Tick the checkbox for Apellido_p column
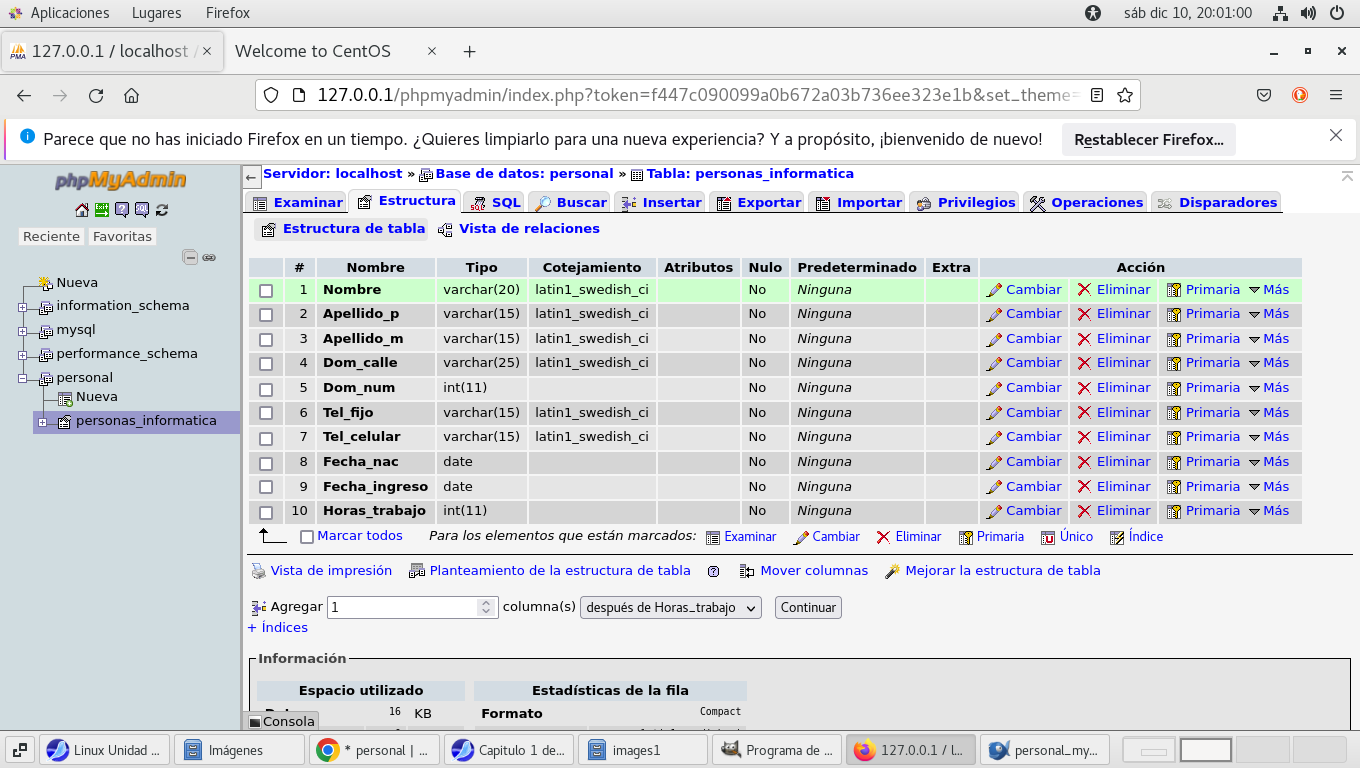Screen dimensions: 1360x768 266,315
